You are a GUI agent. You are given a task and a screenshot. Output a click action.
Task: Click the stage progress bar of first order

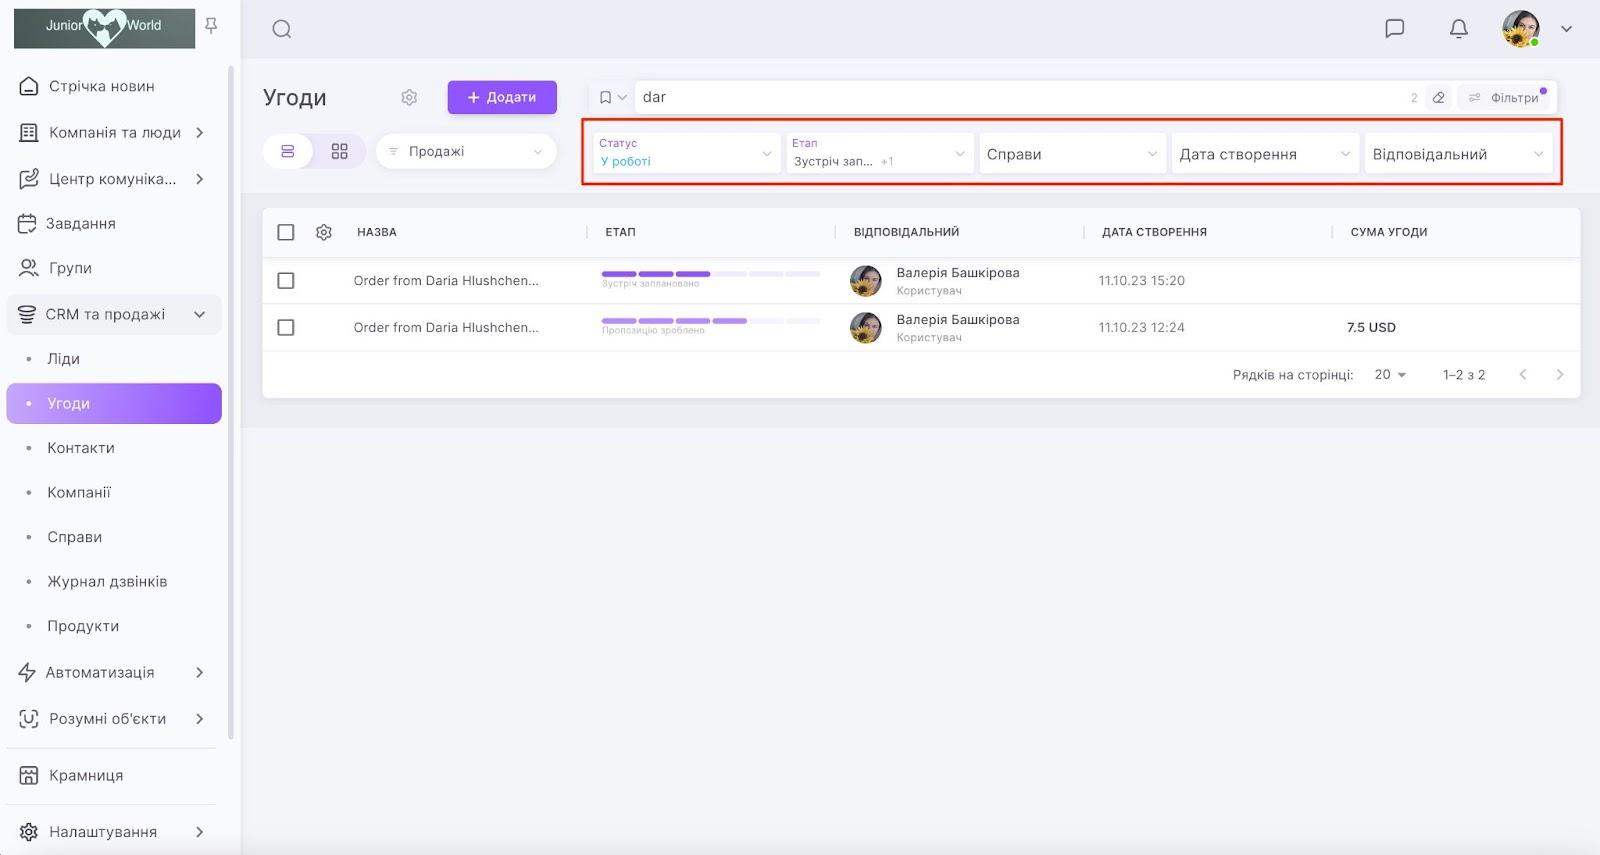click(710, 274)
